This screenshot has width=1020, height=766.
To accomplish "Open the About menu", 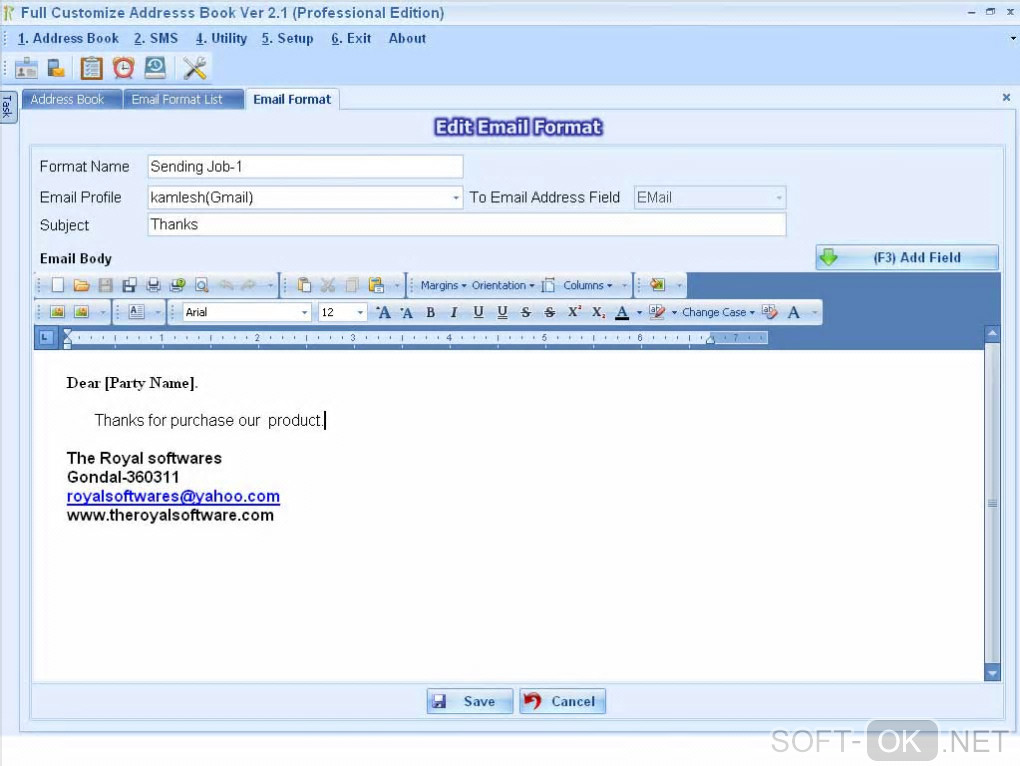I will (x=407, y=38).
